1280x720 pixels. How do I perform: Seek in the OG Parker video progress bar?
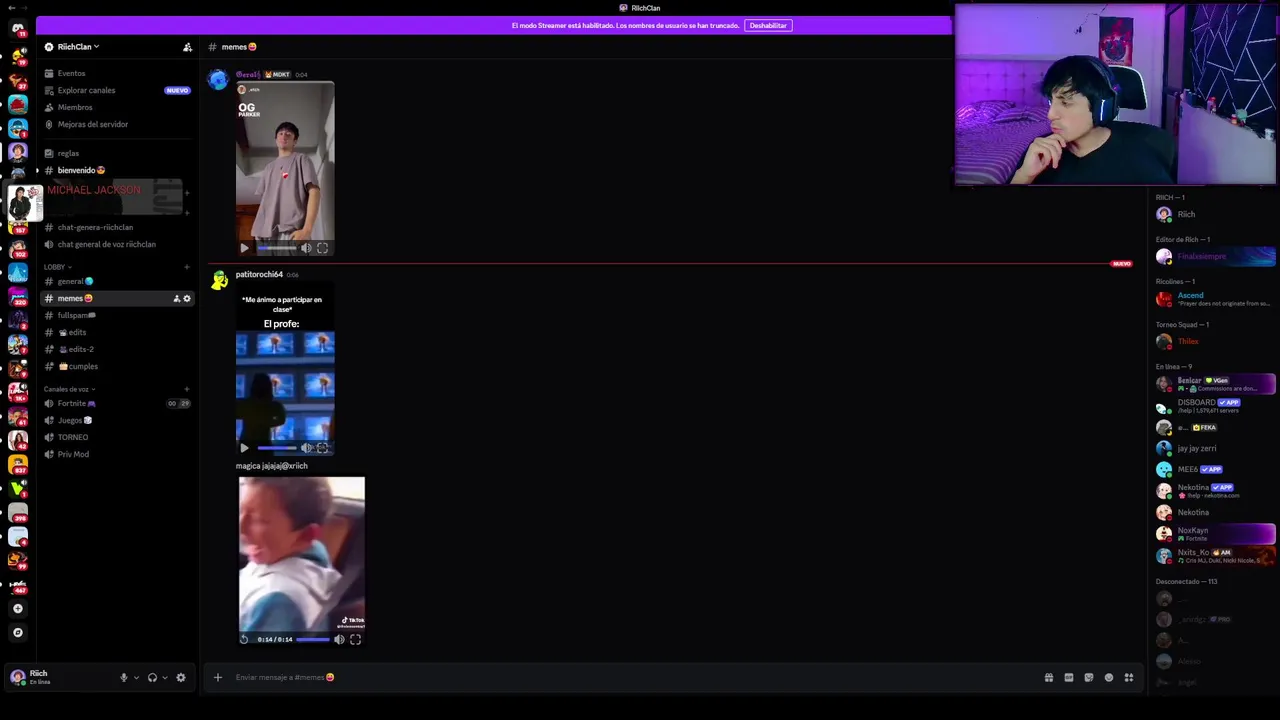click(276, 248)
